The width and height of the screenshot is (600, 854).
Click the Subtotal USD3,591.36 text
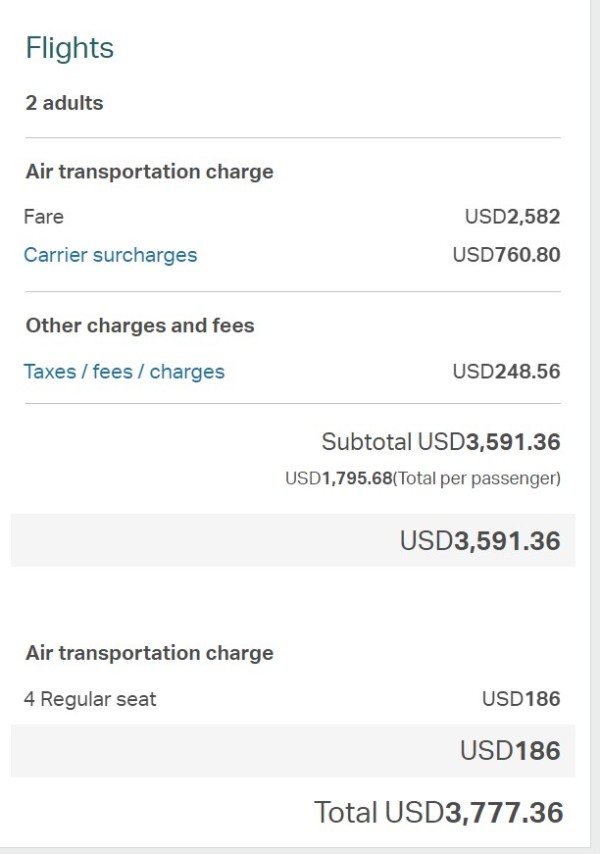click(440, 441)
